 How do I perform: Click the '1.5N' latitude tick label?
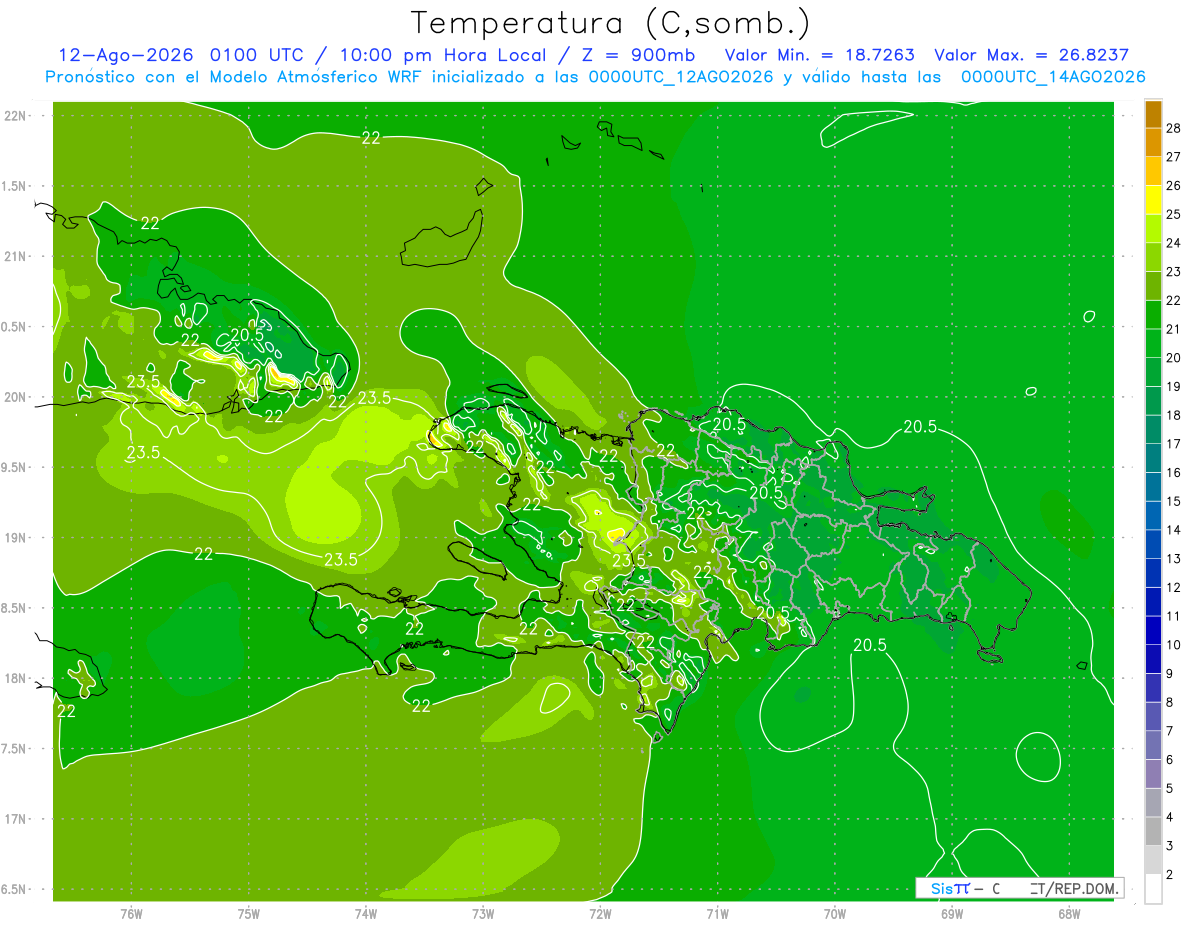pos(15,187)
